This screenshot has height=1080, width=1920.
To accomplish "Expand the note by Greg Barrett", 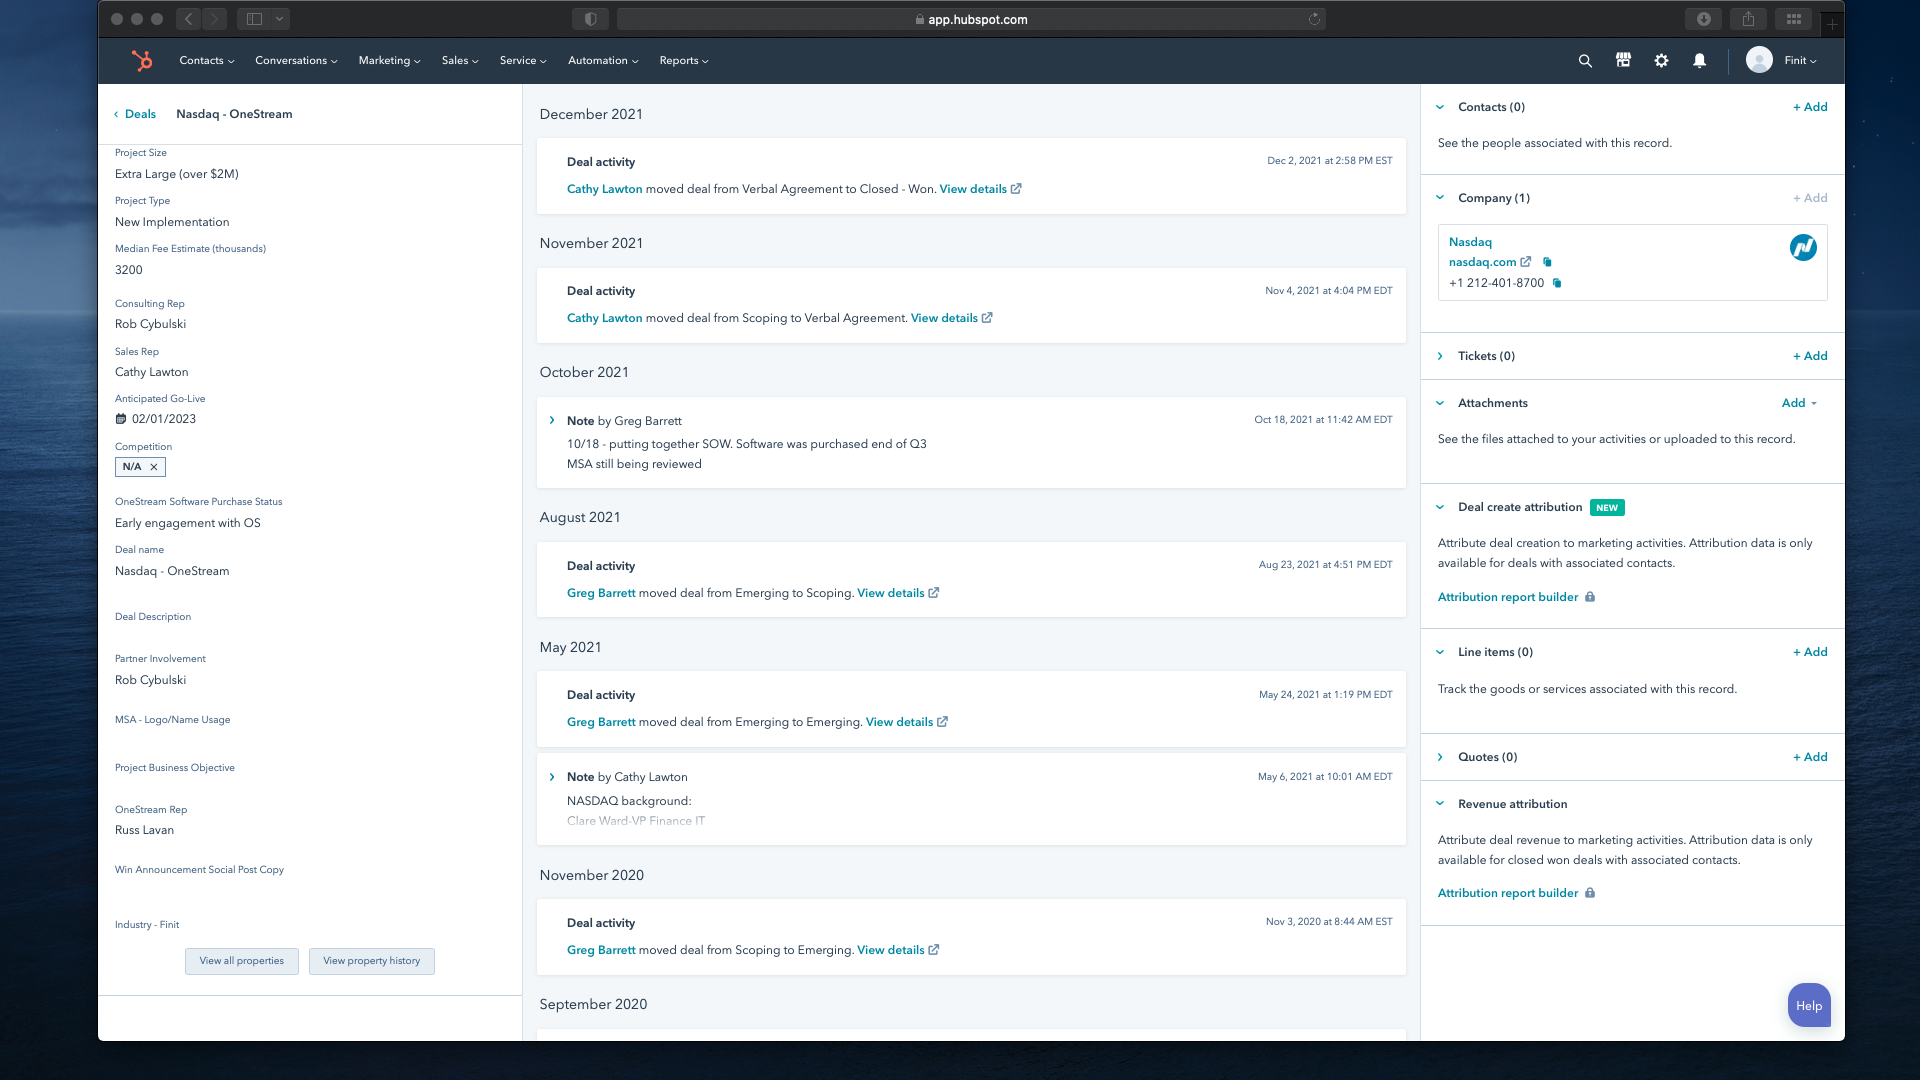I will pos(552,421).
